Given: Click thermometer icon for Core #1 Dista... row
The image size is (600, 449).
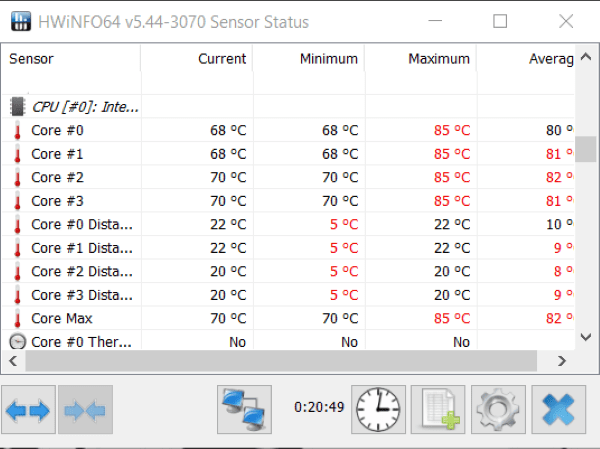Looking at the screenshot, I should point(17,248).
